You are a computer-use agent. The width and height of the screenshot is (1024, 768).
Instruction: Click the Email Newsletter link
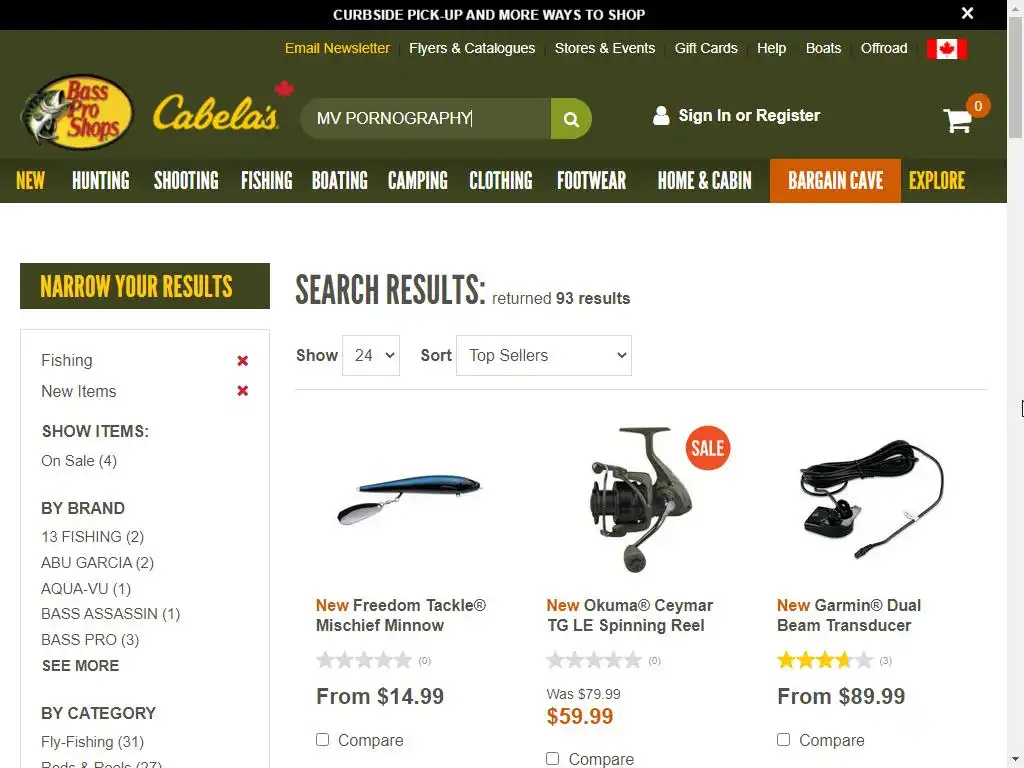337,48
